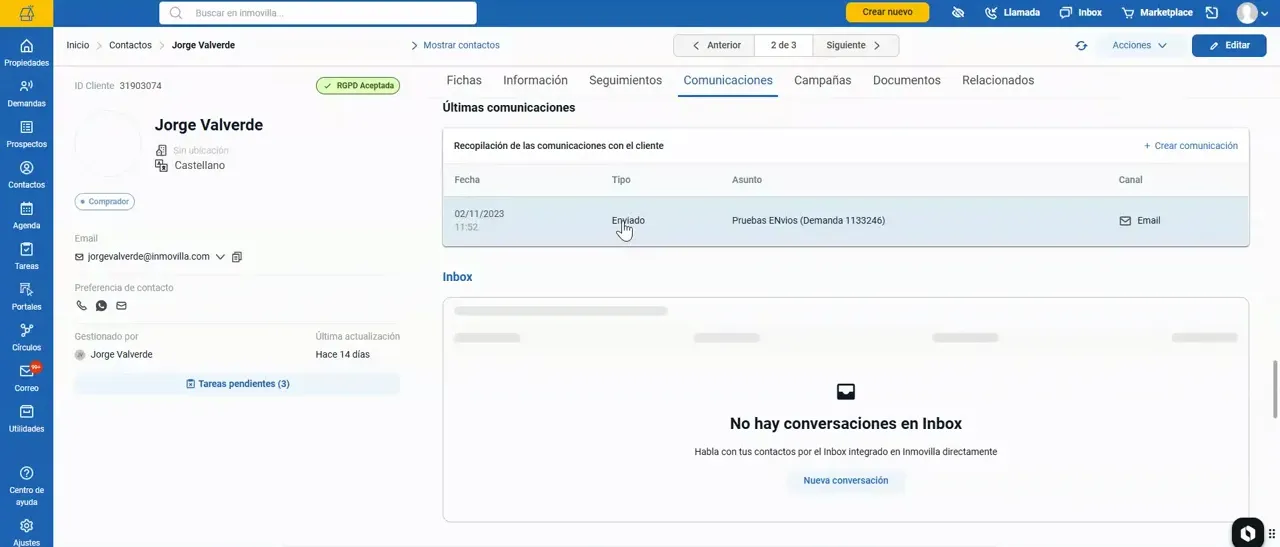Switch to the Campañas tab
The image size is (1280, 547).
coord(823,80)
